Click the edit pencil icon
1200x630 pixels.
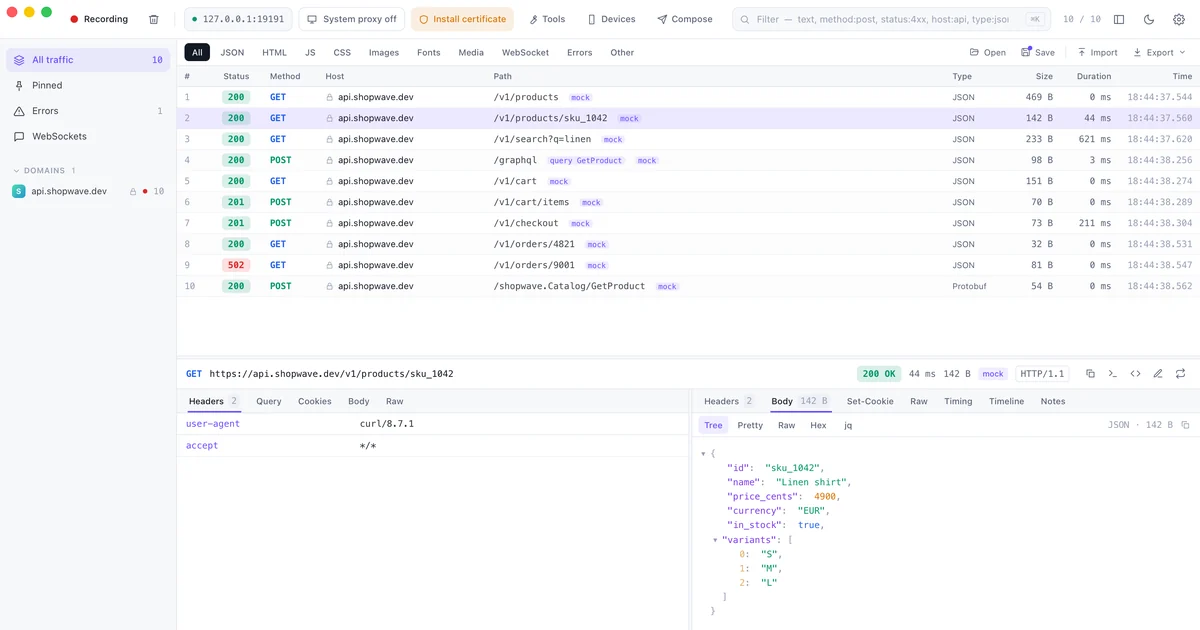point(1158,374)
